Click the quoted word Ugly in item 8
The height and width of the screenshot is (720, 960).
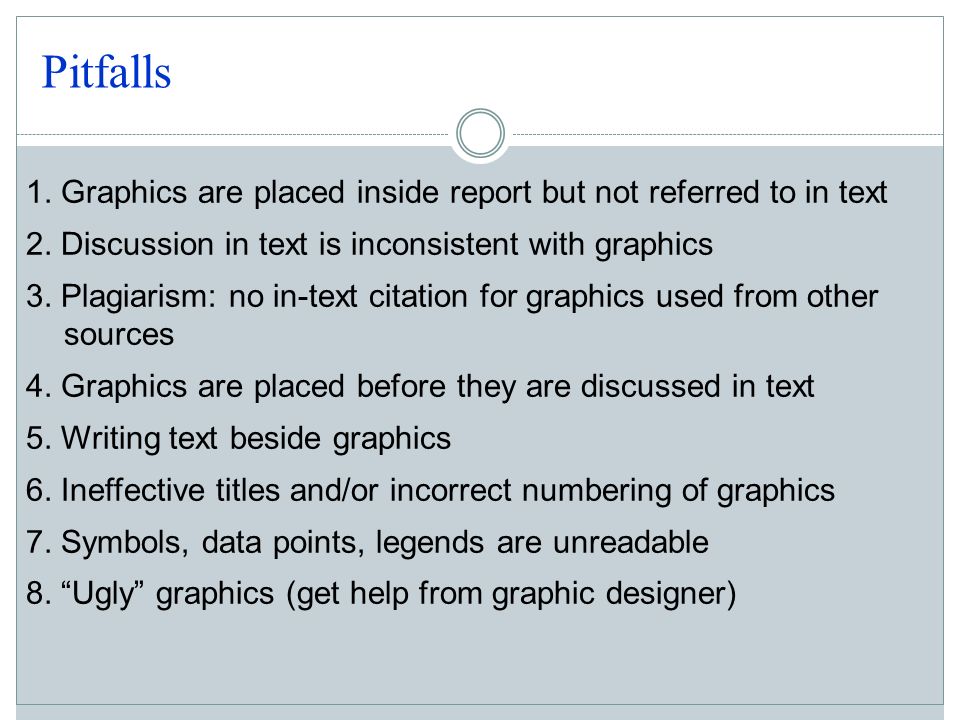pyautogui.click(x=102, y=594)
